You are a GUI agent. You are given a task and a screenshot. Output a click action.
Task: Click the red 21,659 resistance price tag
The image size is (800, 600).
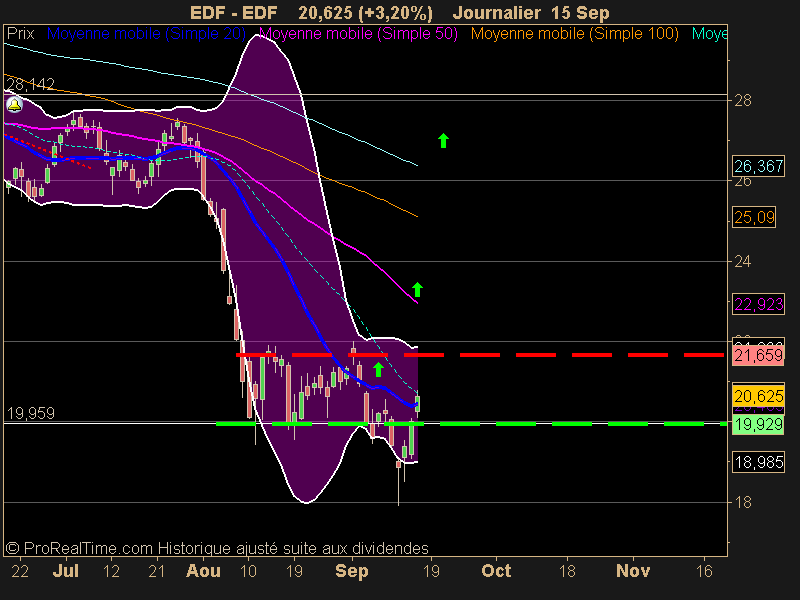tap(758, 355)
